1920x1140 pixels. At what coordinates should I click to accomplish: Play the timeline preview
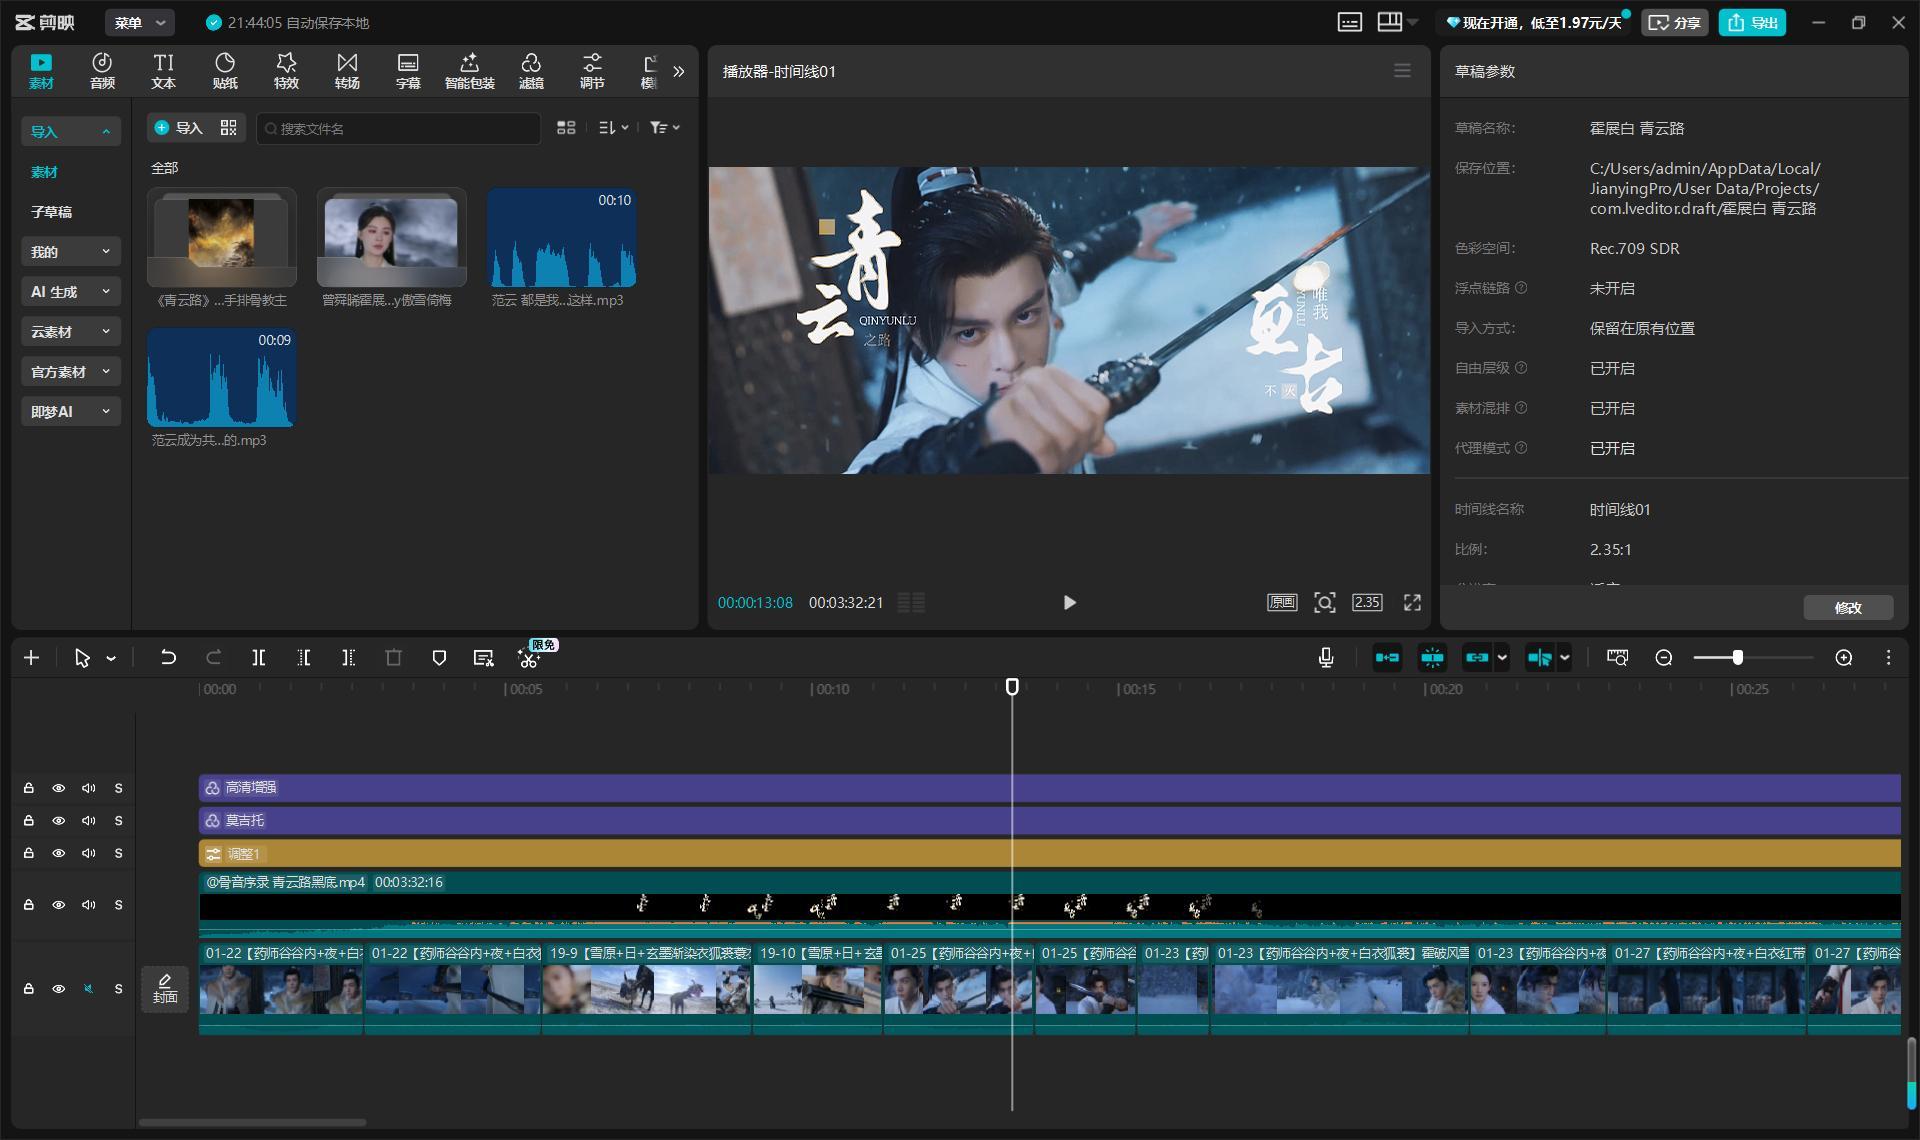point(1069,602)
